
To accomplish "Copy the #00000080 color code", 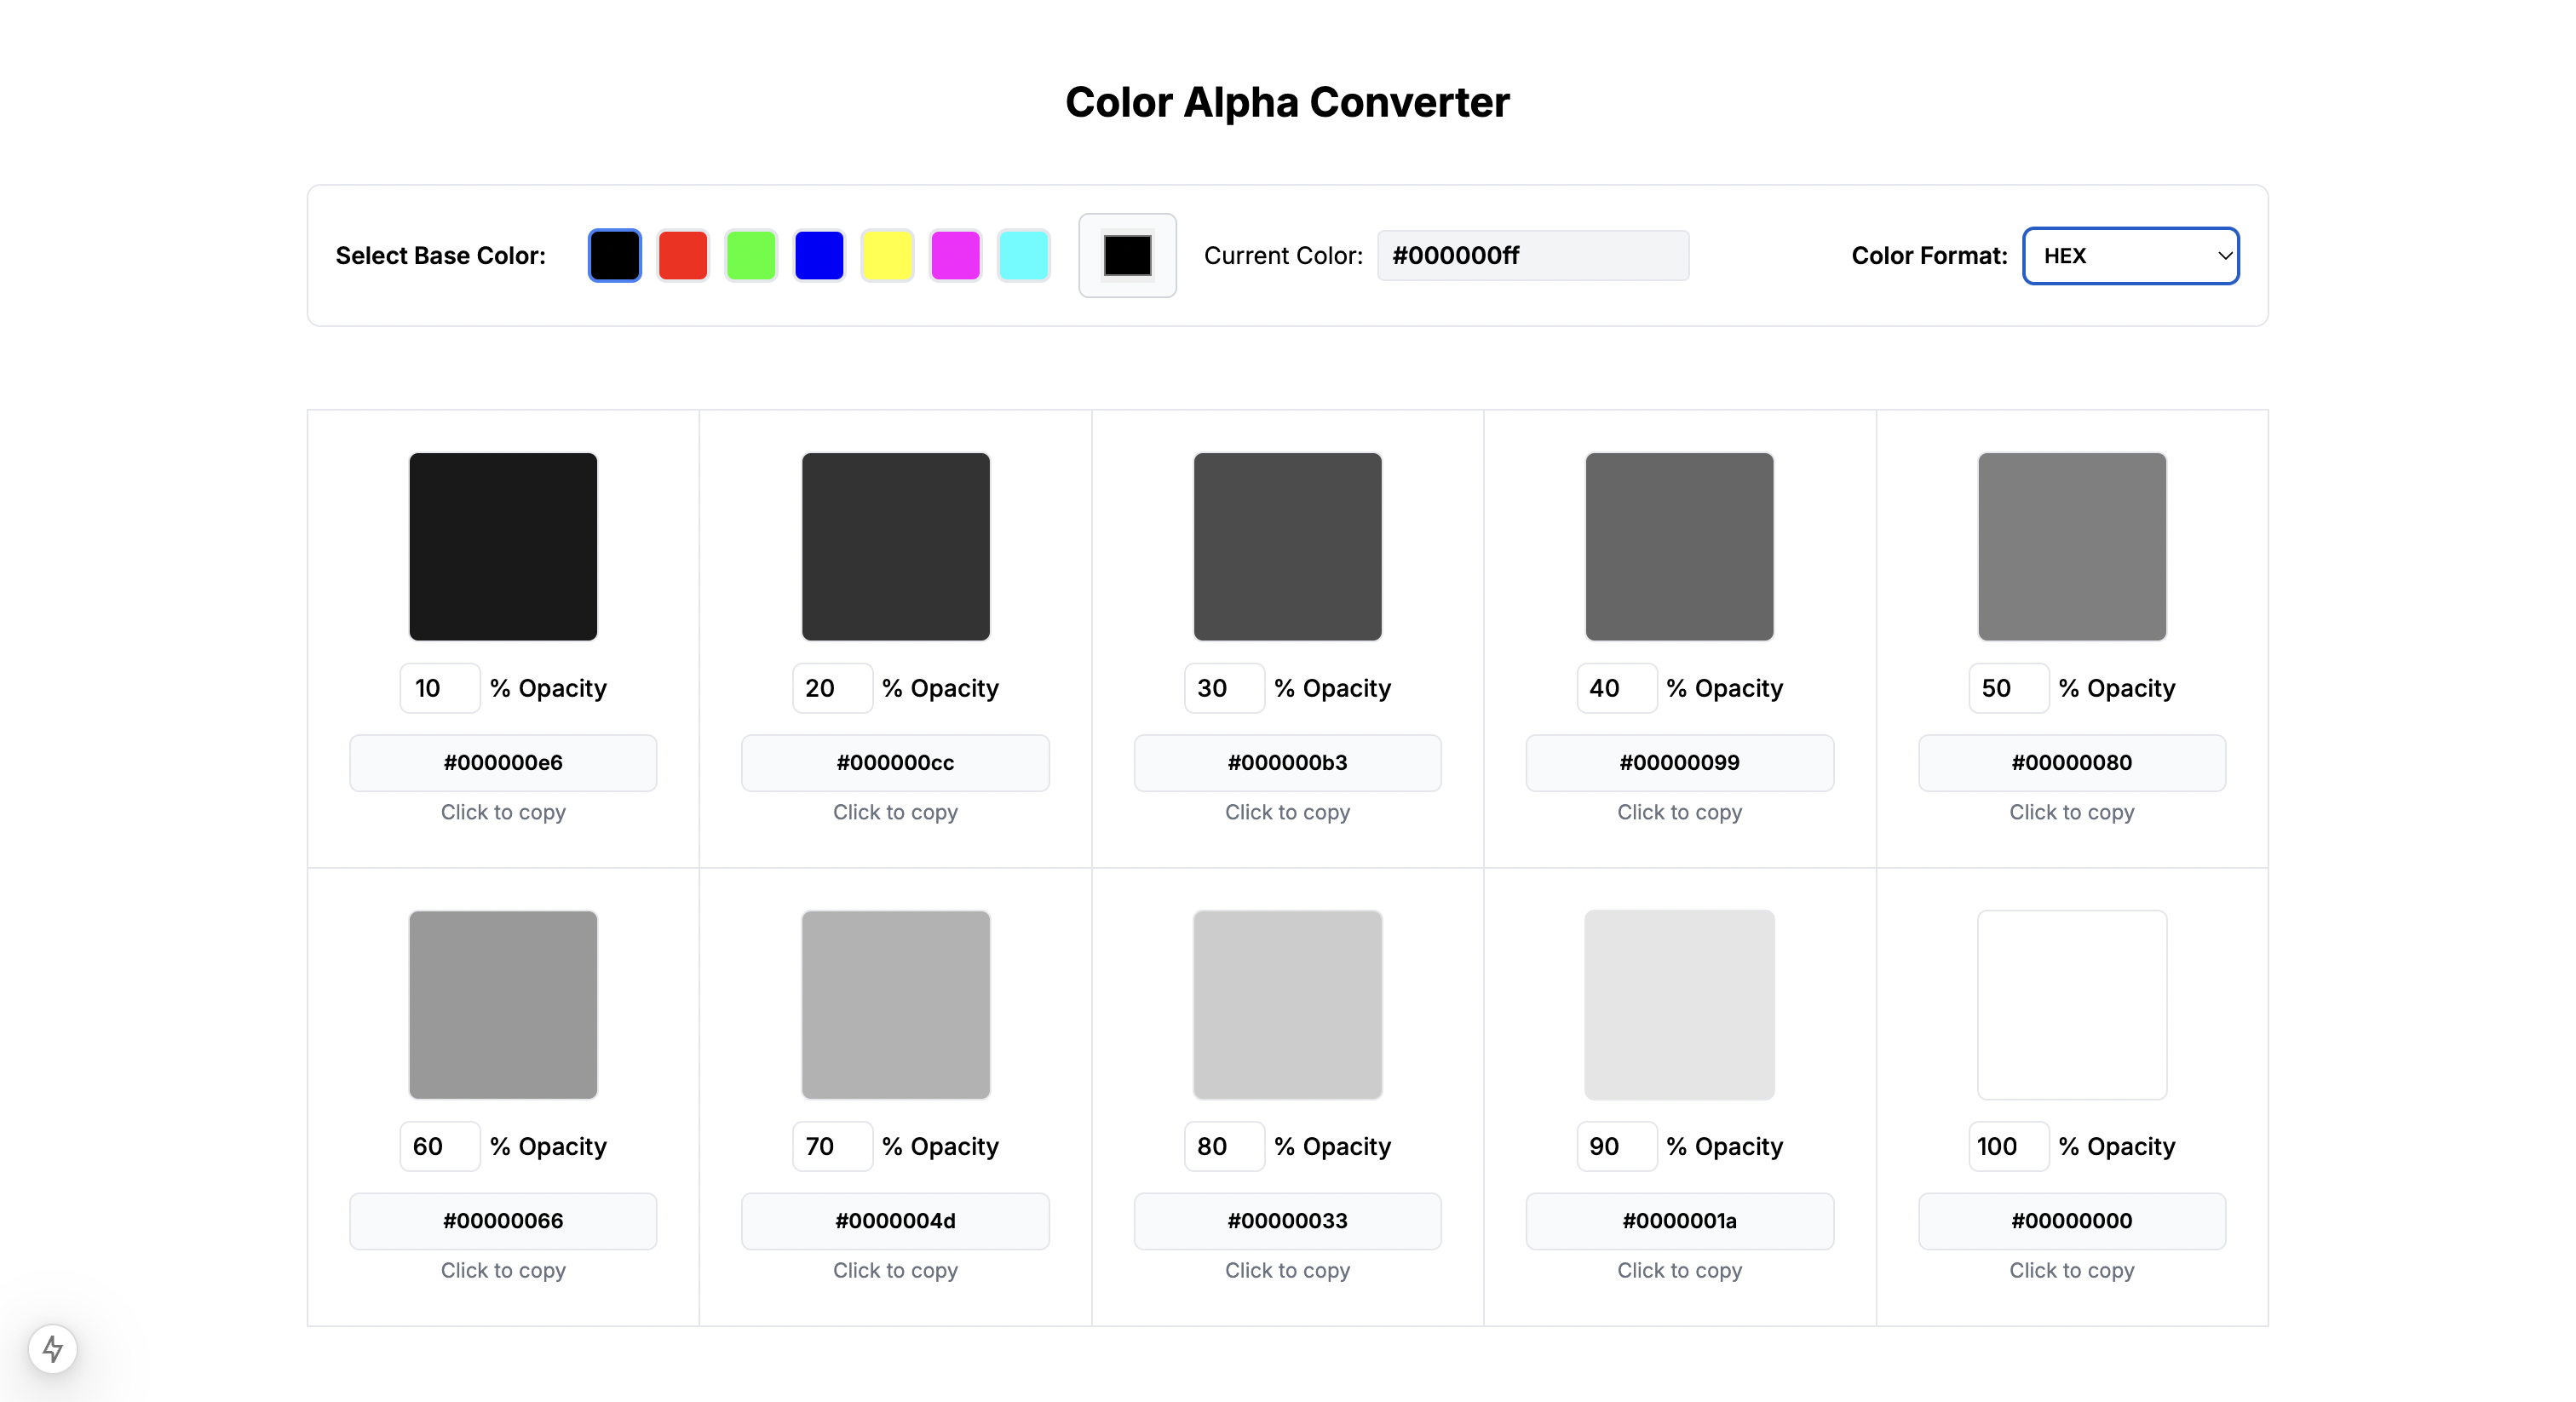I will tap(2072, 763).
